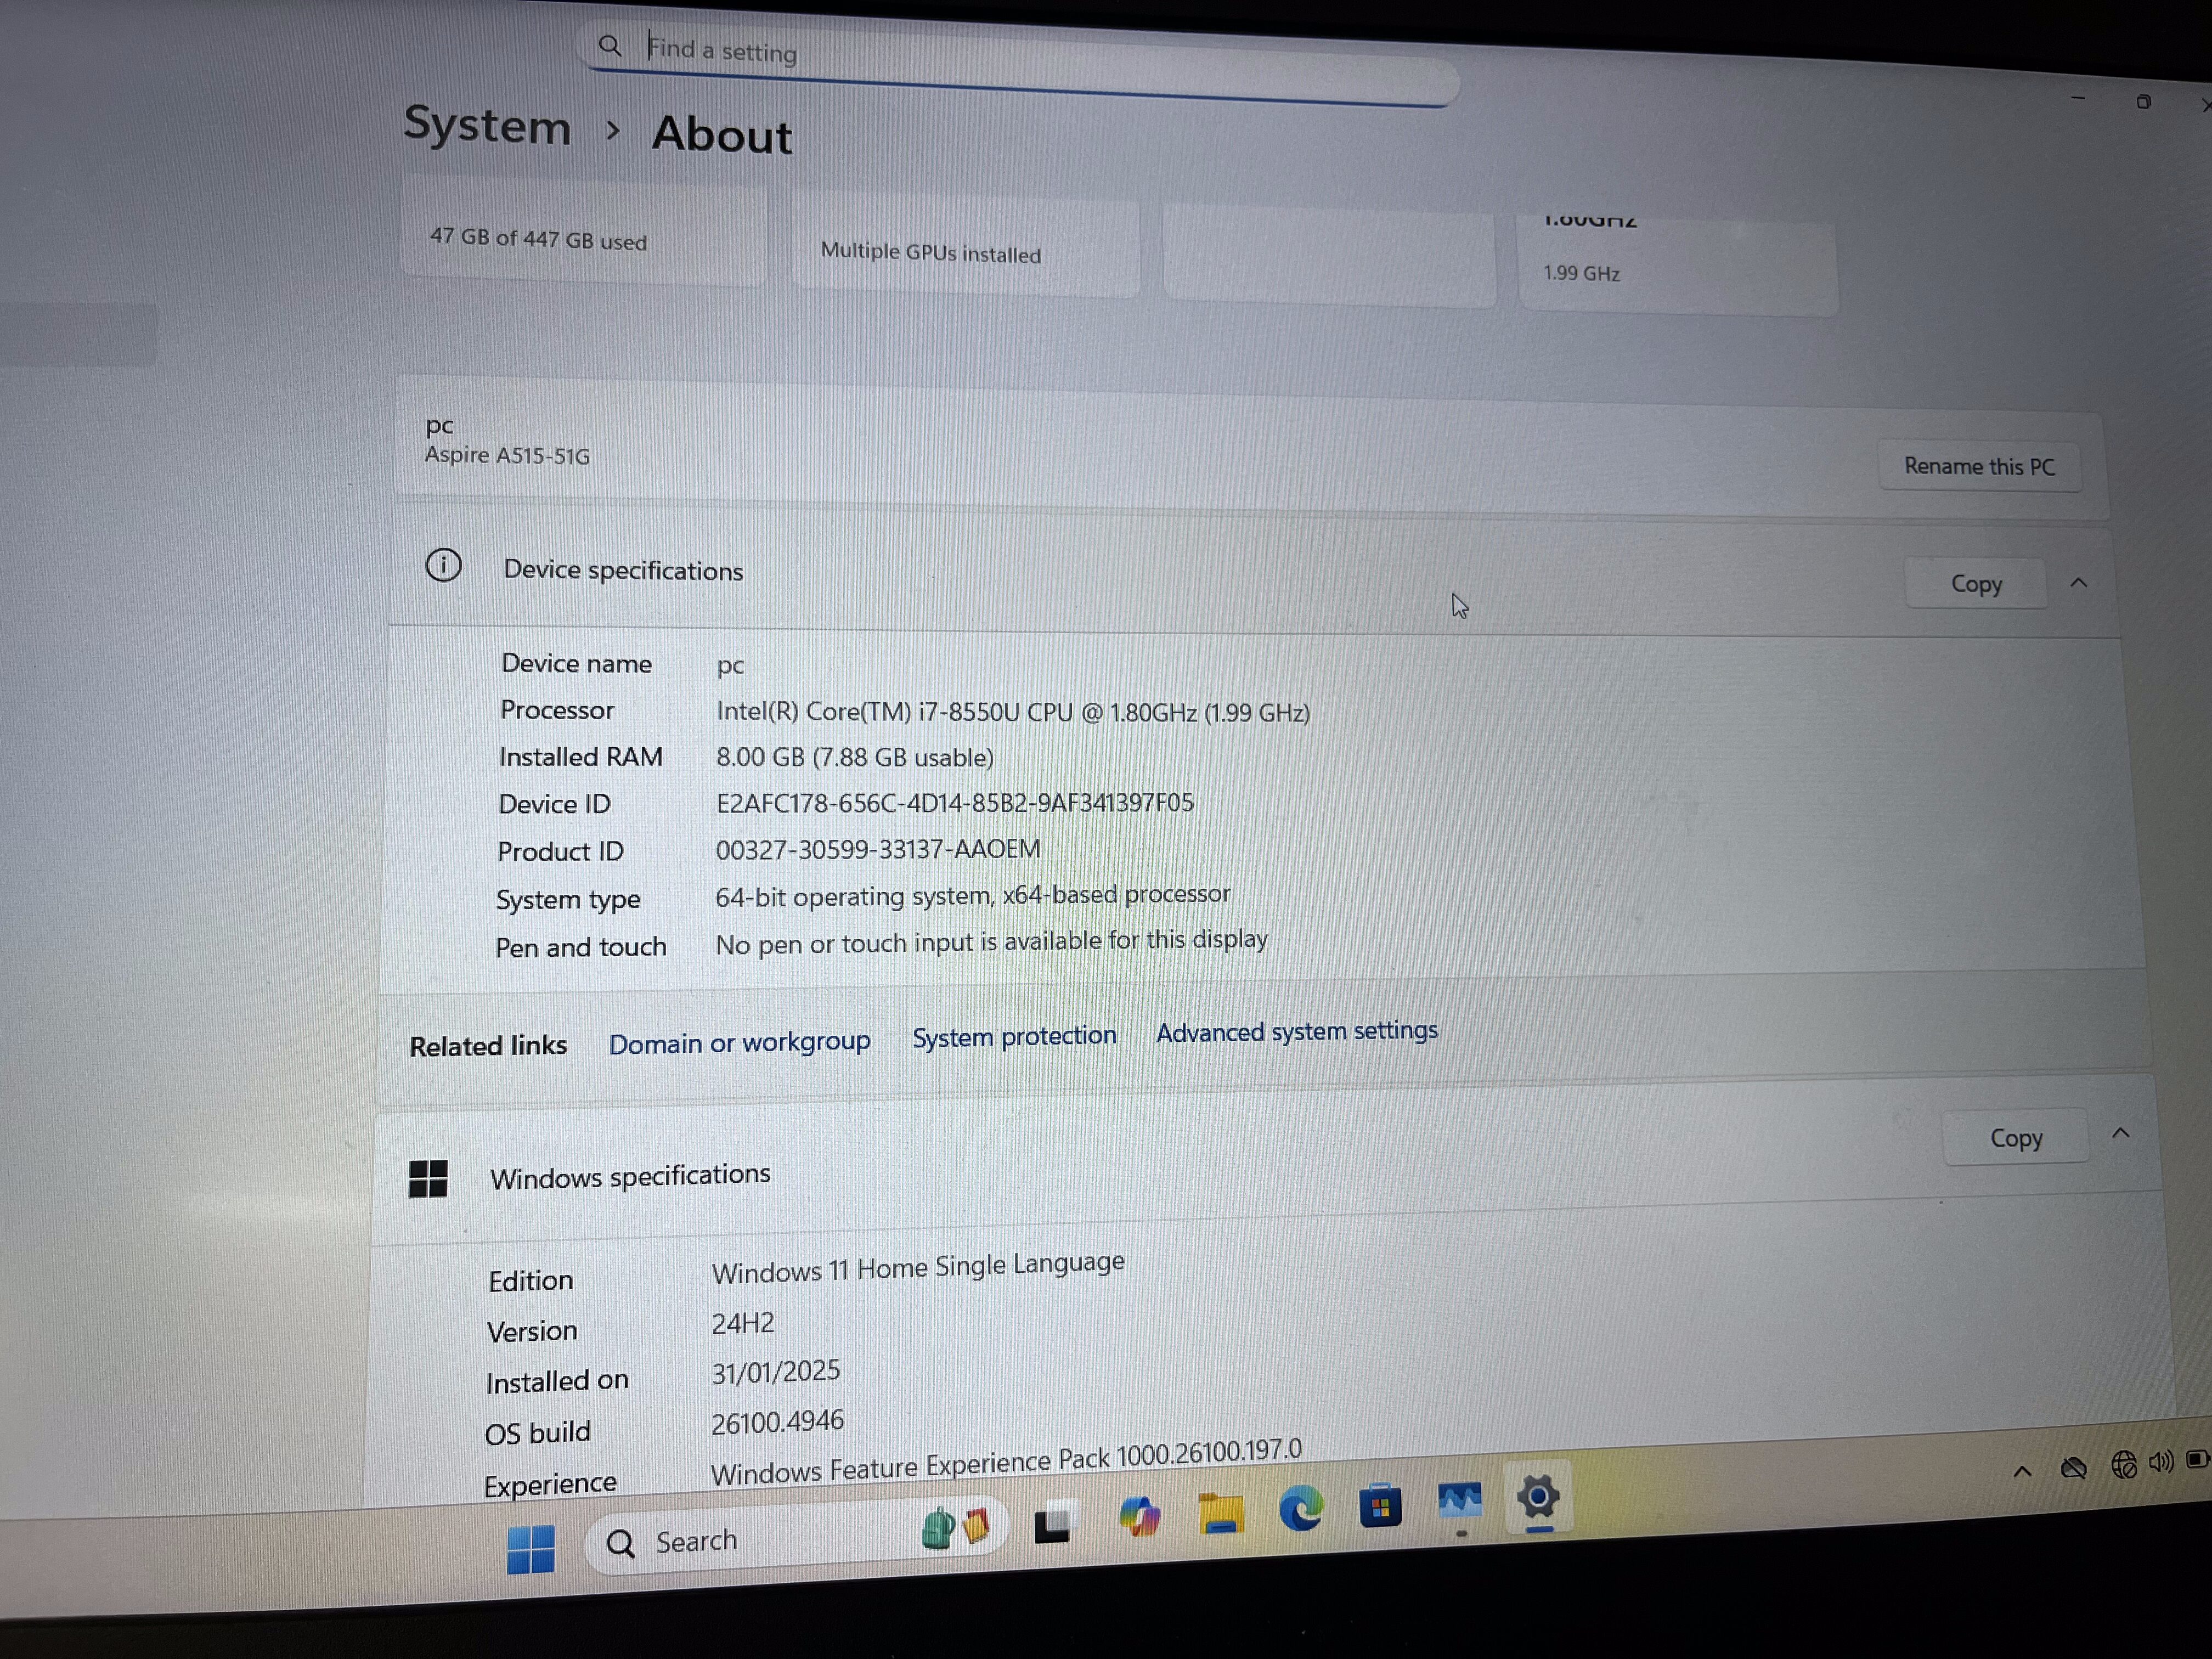Image resolution: width=2212 pixels, height=1659 pixels.
Task: Select the OS build 26100.4946 value
Action: click(x=778, y=1422)
